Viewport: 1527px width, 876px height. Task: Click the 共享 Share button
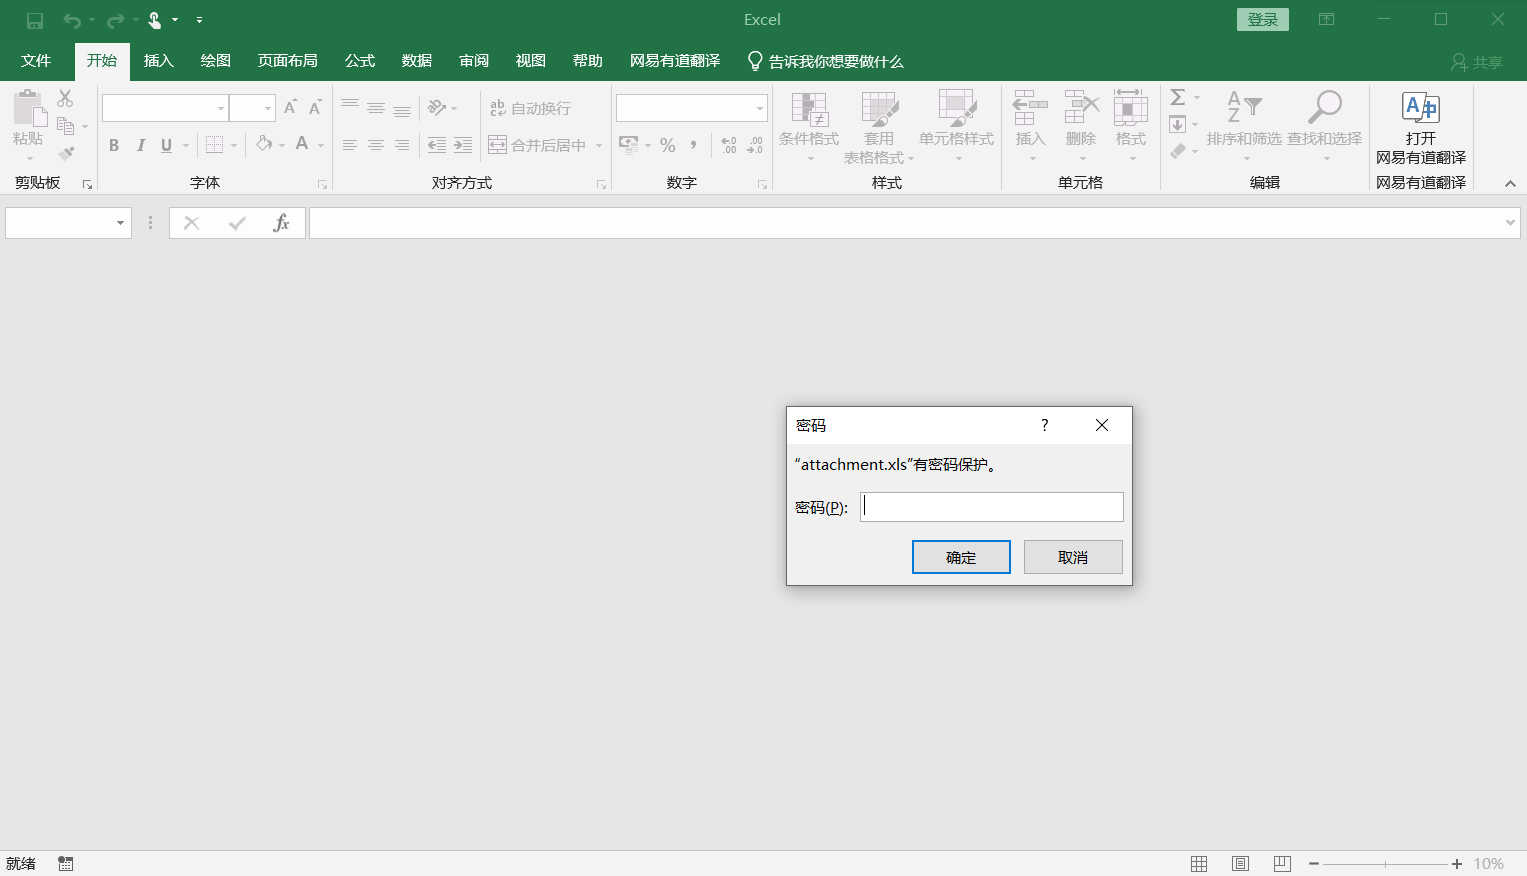(1477, 62)
